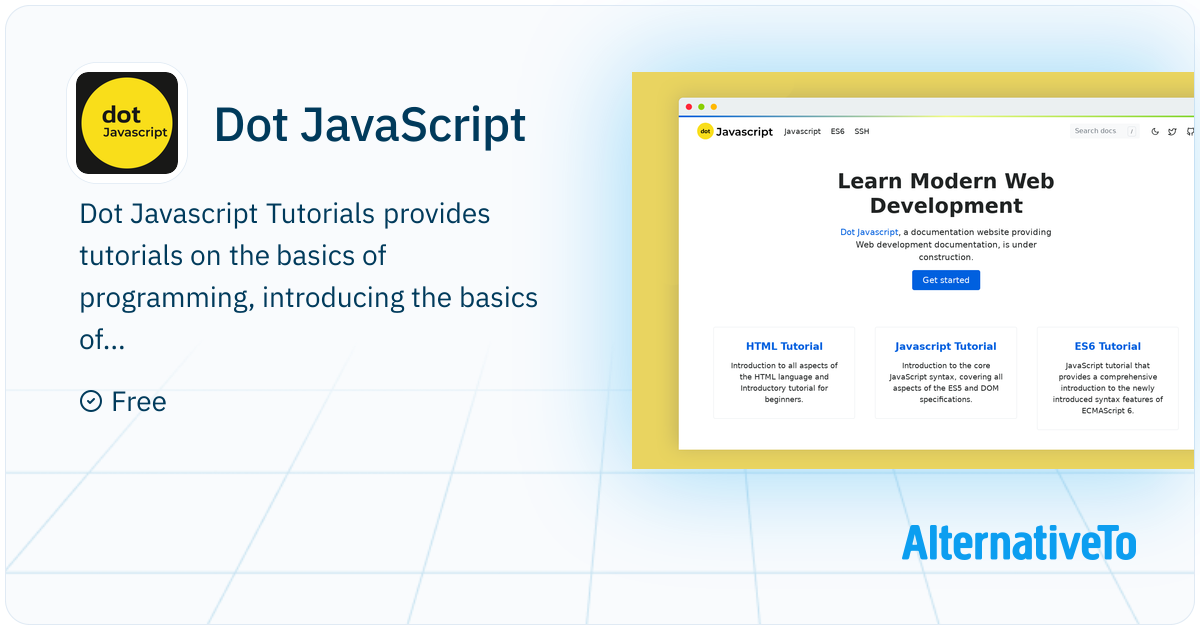
Task: Open the HTML Tutorial card link
Action: click(x=784, y=346)
